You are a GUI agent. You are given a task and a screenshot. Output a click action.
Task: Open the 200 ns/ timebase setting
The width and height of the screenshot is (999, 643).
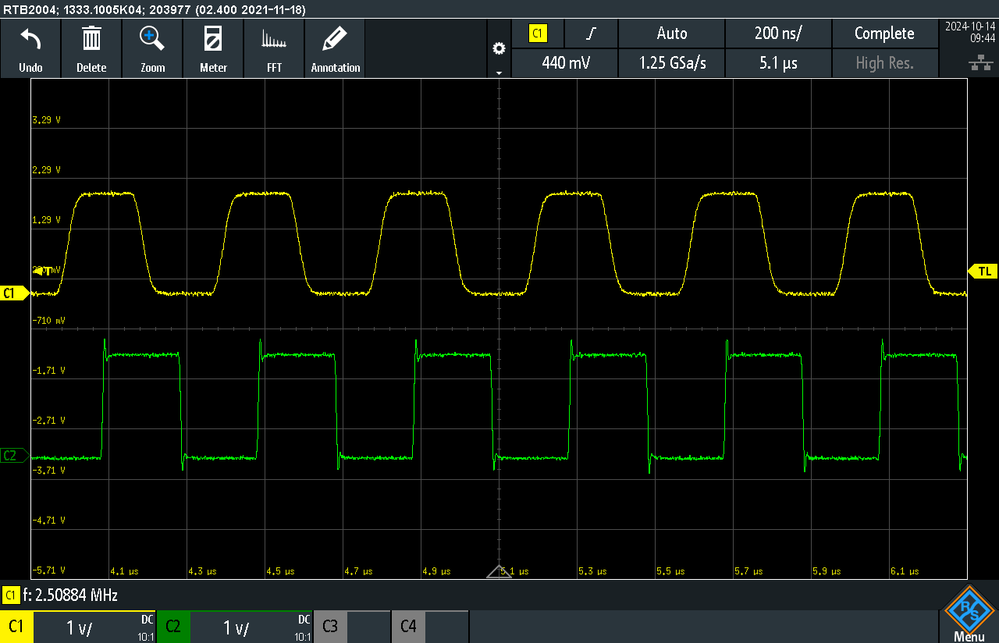tap(778, 33)
